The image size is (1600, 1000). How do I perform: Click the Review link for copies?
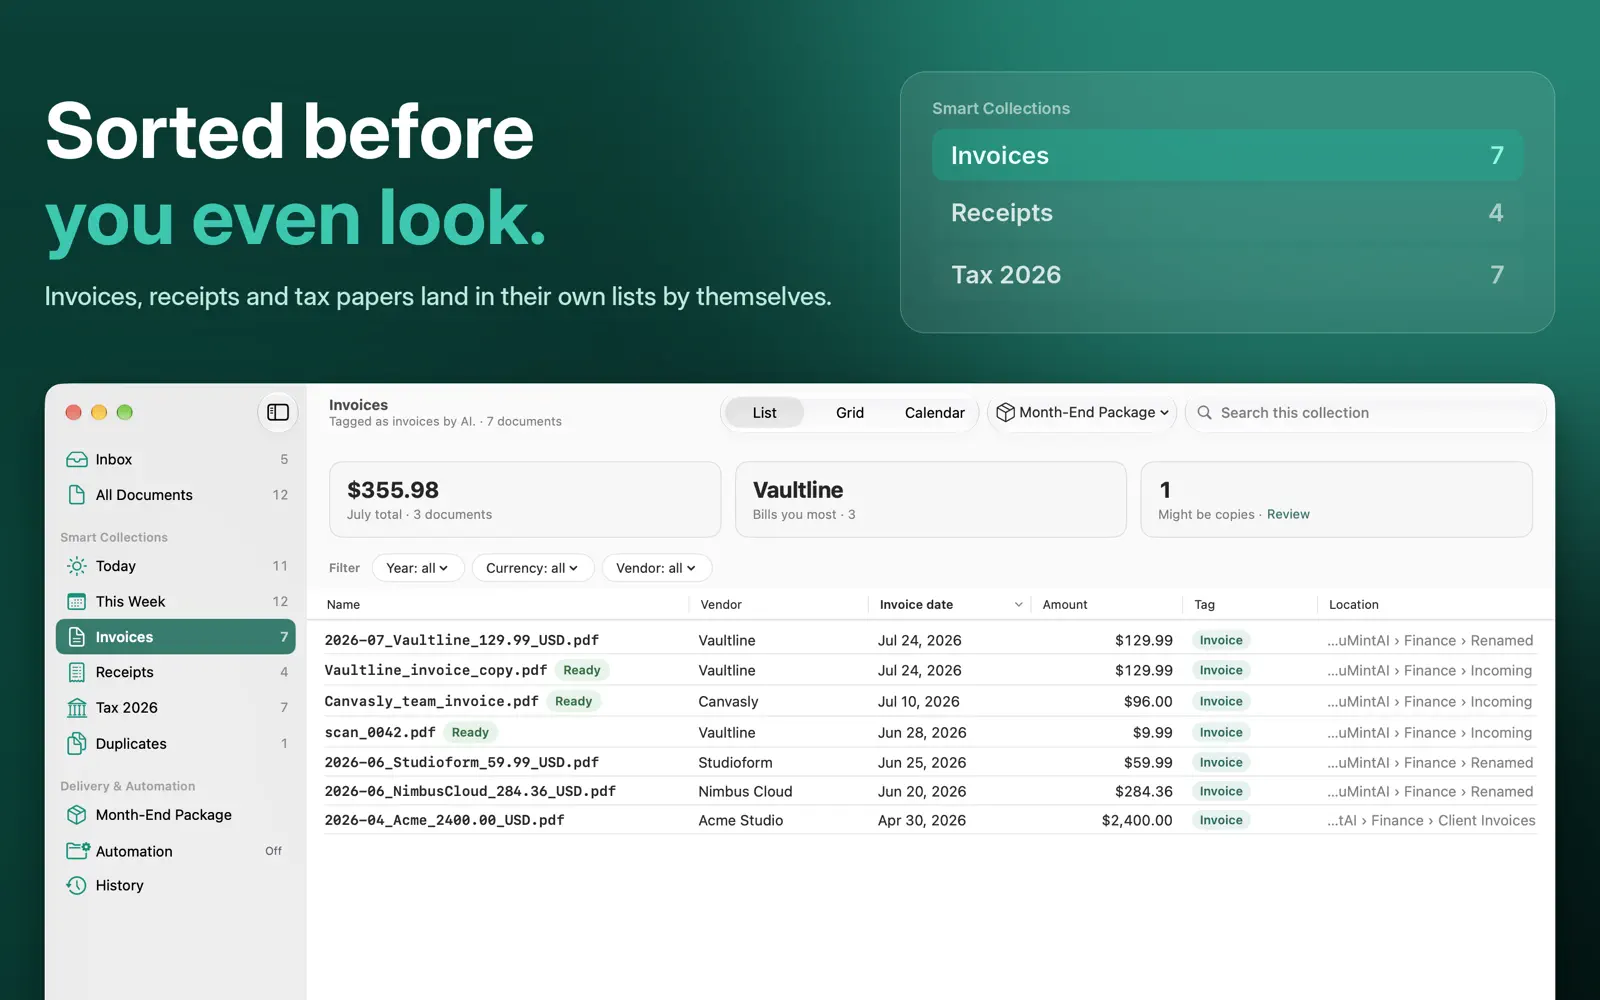click(1288, 515)
